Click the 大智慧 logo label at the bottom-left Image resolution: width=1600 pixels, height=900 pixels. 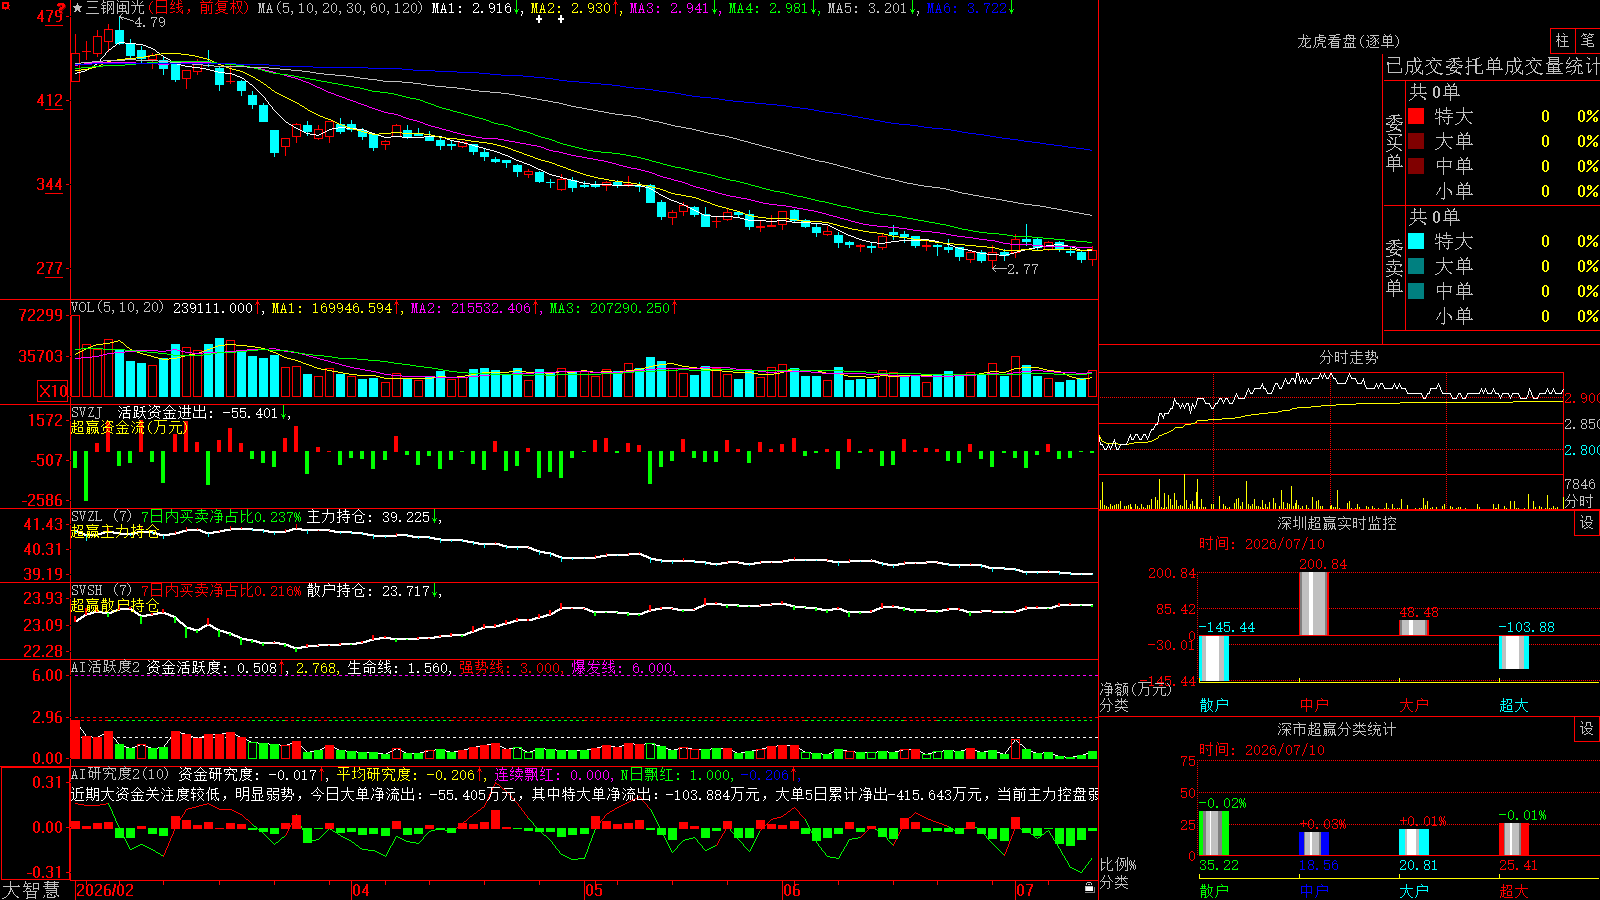pyautogui.click(x=31, y=890)
